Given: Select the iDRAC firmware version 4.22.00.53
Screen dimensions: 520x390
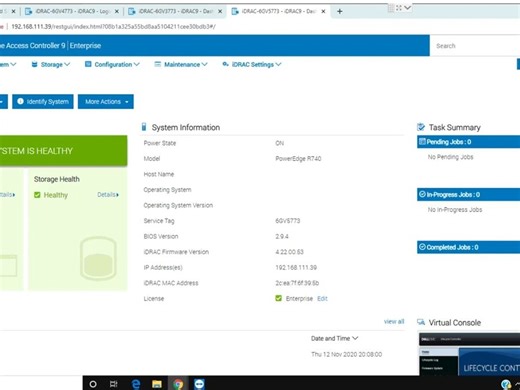Looking at the screenshot, I should pos(289,252).
